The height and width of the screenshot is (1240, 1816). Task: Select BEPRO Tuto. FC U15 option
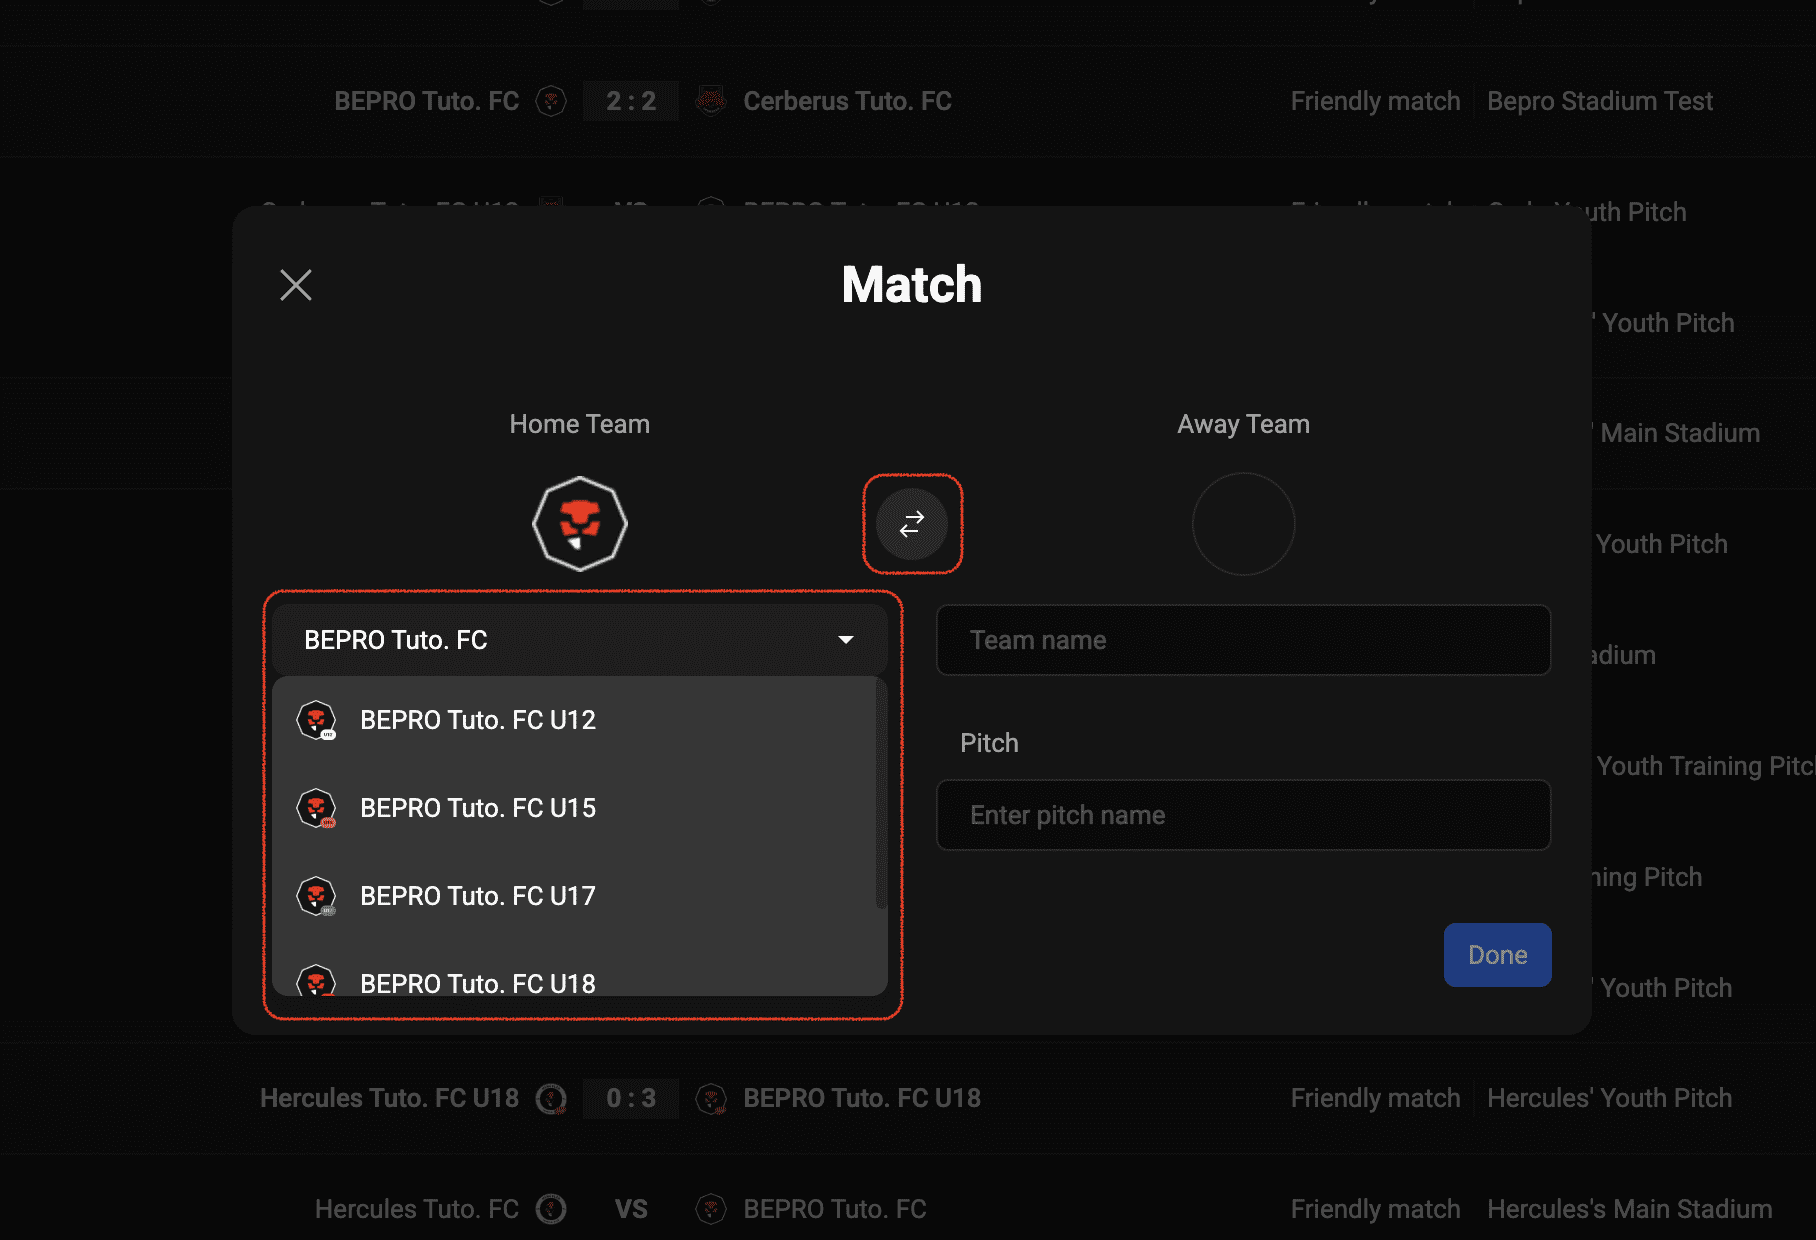coord(574,808)
